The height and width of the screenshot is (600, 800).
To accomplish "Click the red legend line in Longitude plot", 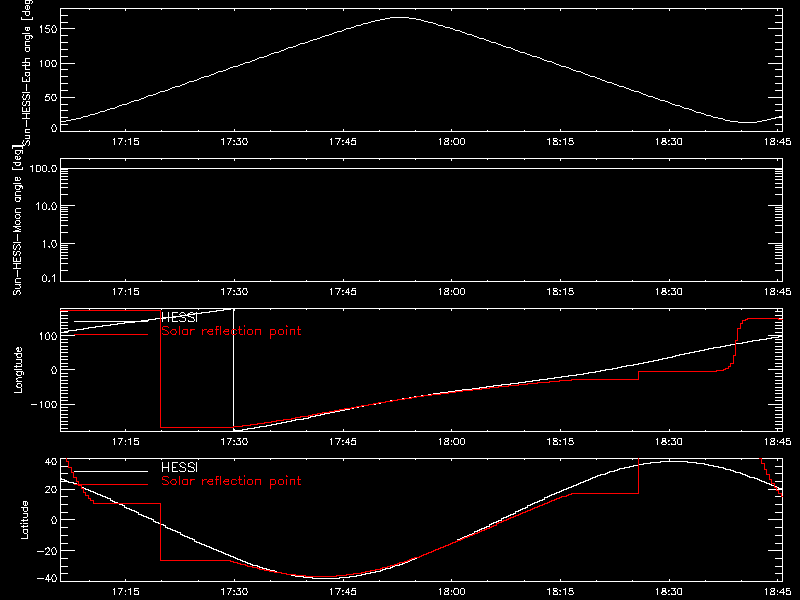I will point(111,335).
